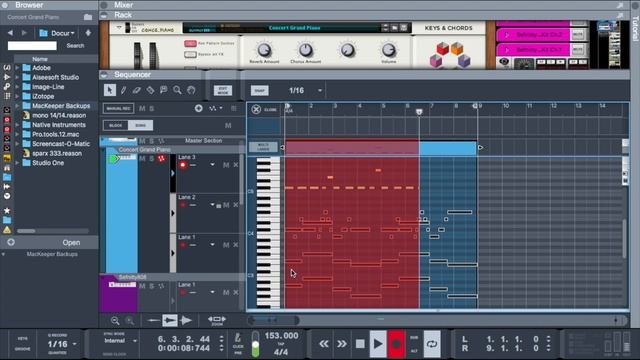Select the Pencil tool
Viewport: 640px width, 360px height.
tap(123, 90)
